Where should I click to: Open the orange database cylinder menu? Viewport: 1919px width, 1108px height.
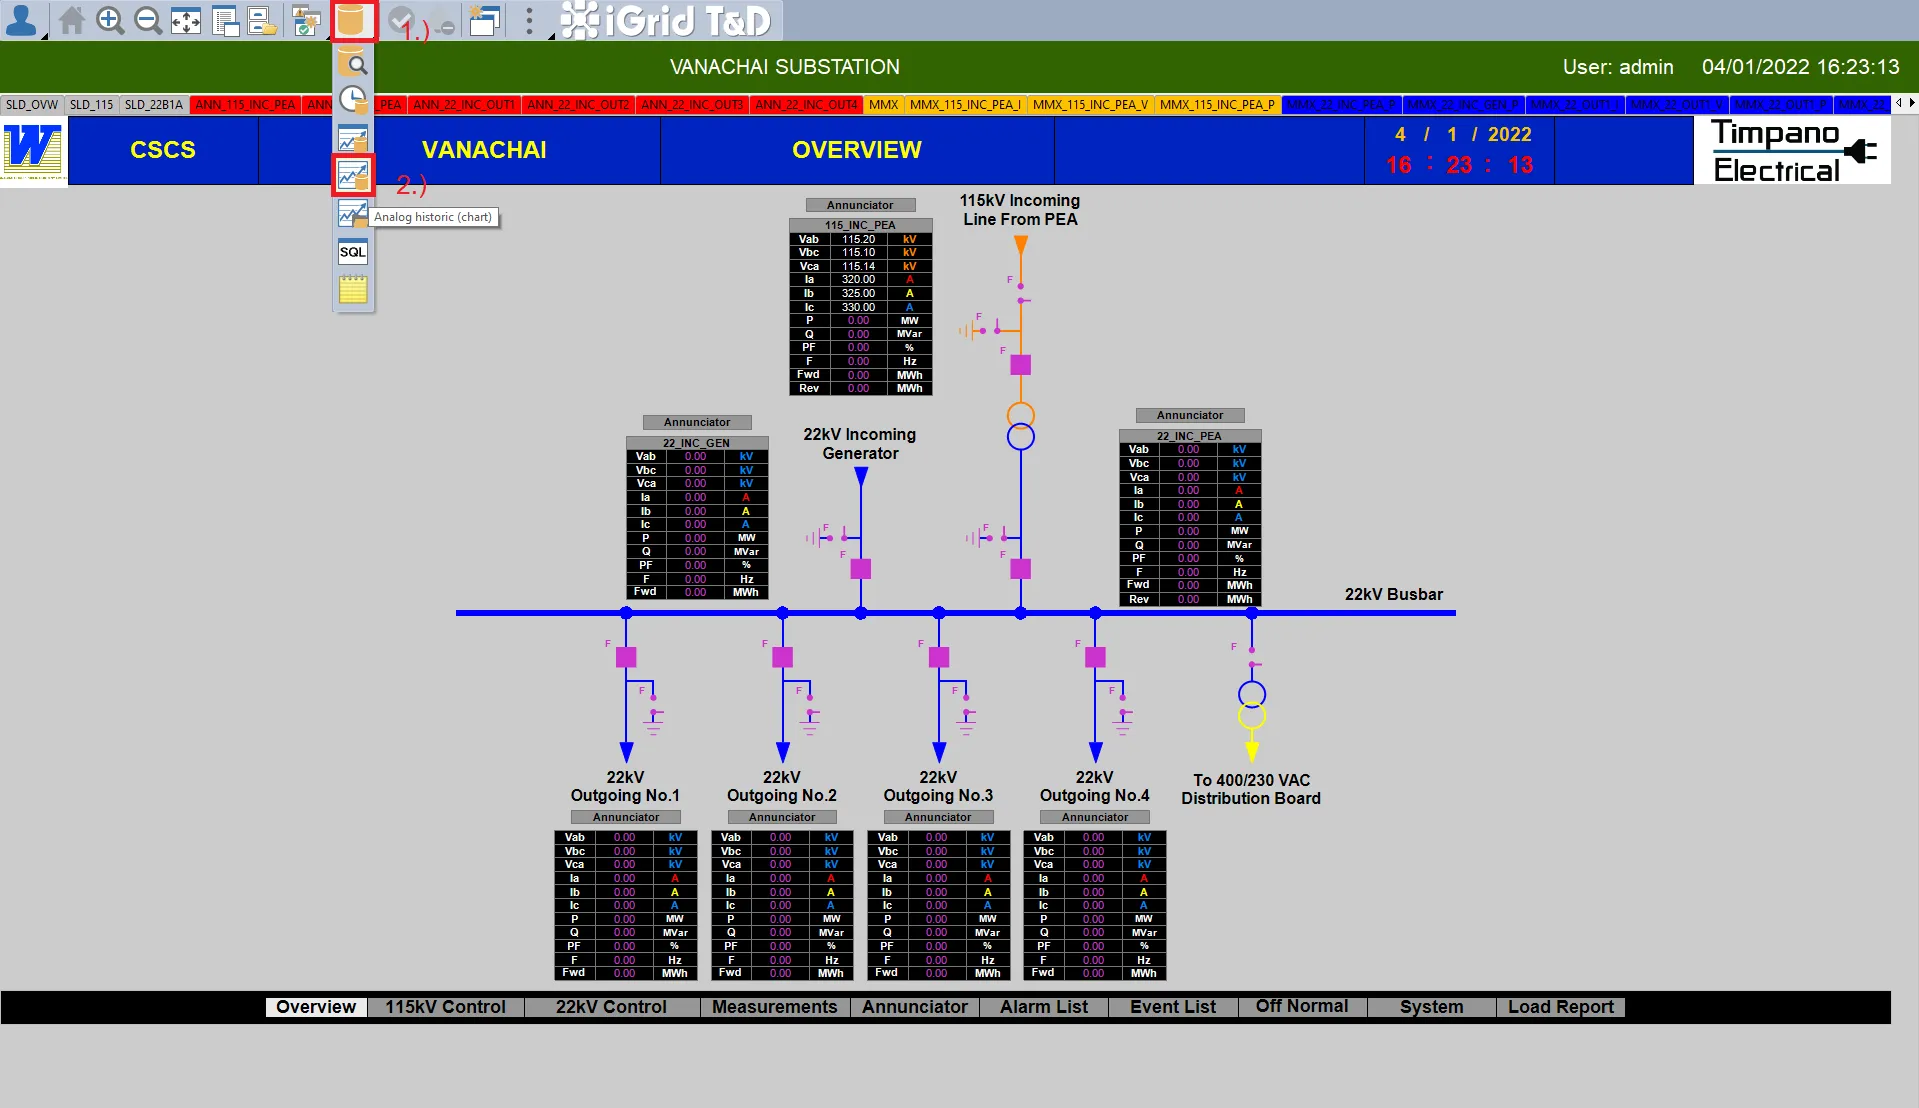353,20
